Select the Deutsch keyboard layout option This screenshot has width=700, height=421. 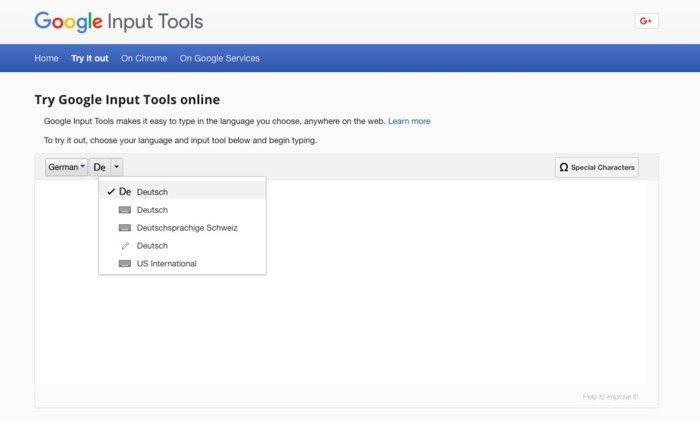pos(152,210)
